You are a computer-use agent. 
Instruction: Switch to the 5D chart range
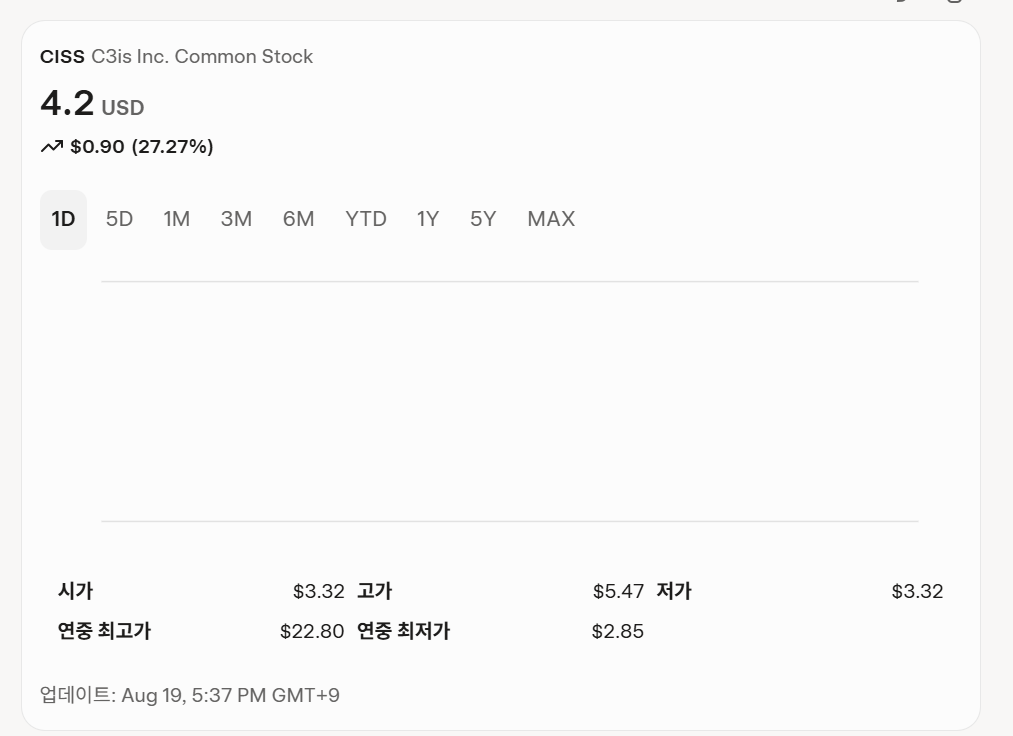pos(119,219)
